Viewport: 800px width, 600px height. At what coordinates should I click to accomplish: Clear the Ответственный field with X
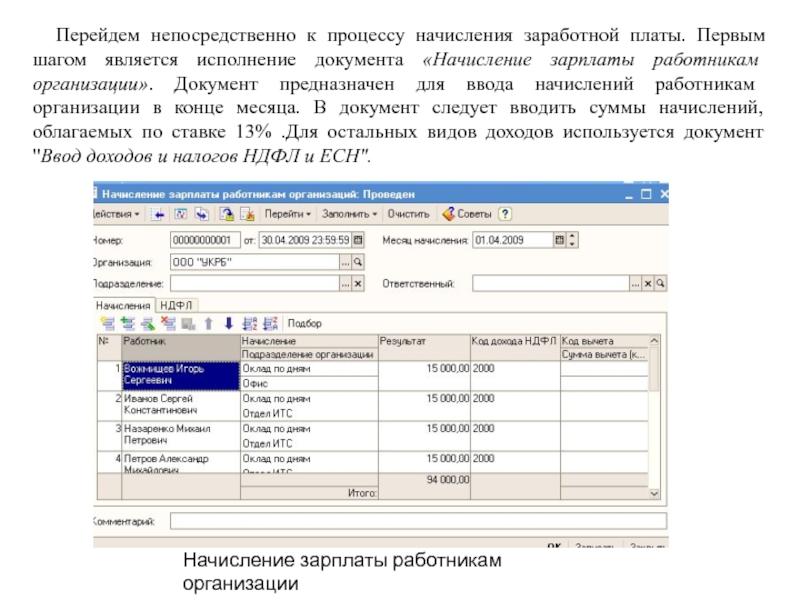click(647, 284)
